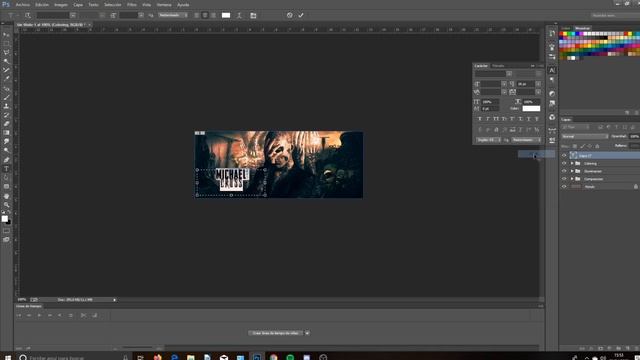Go to the first timeline frame
This screenshot has height=360, width=640.
19,315
